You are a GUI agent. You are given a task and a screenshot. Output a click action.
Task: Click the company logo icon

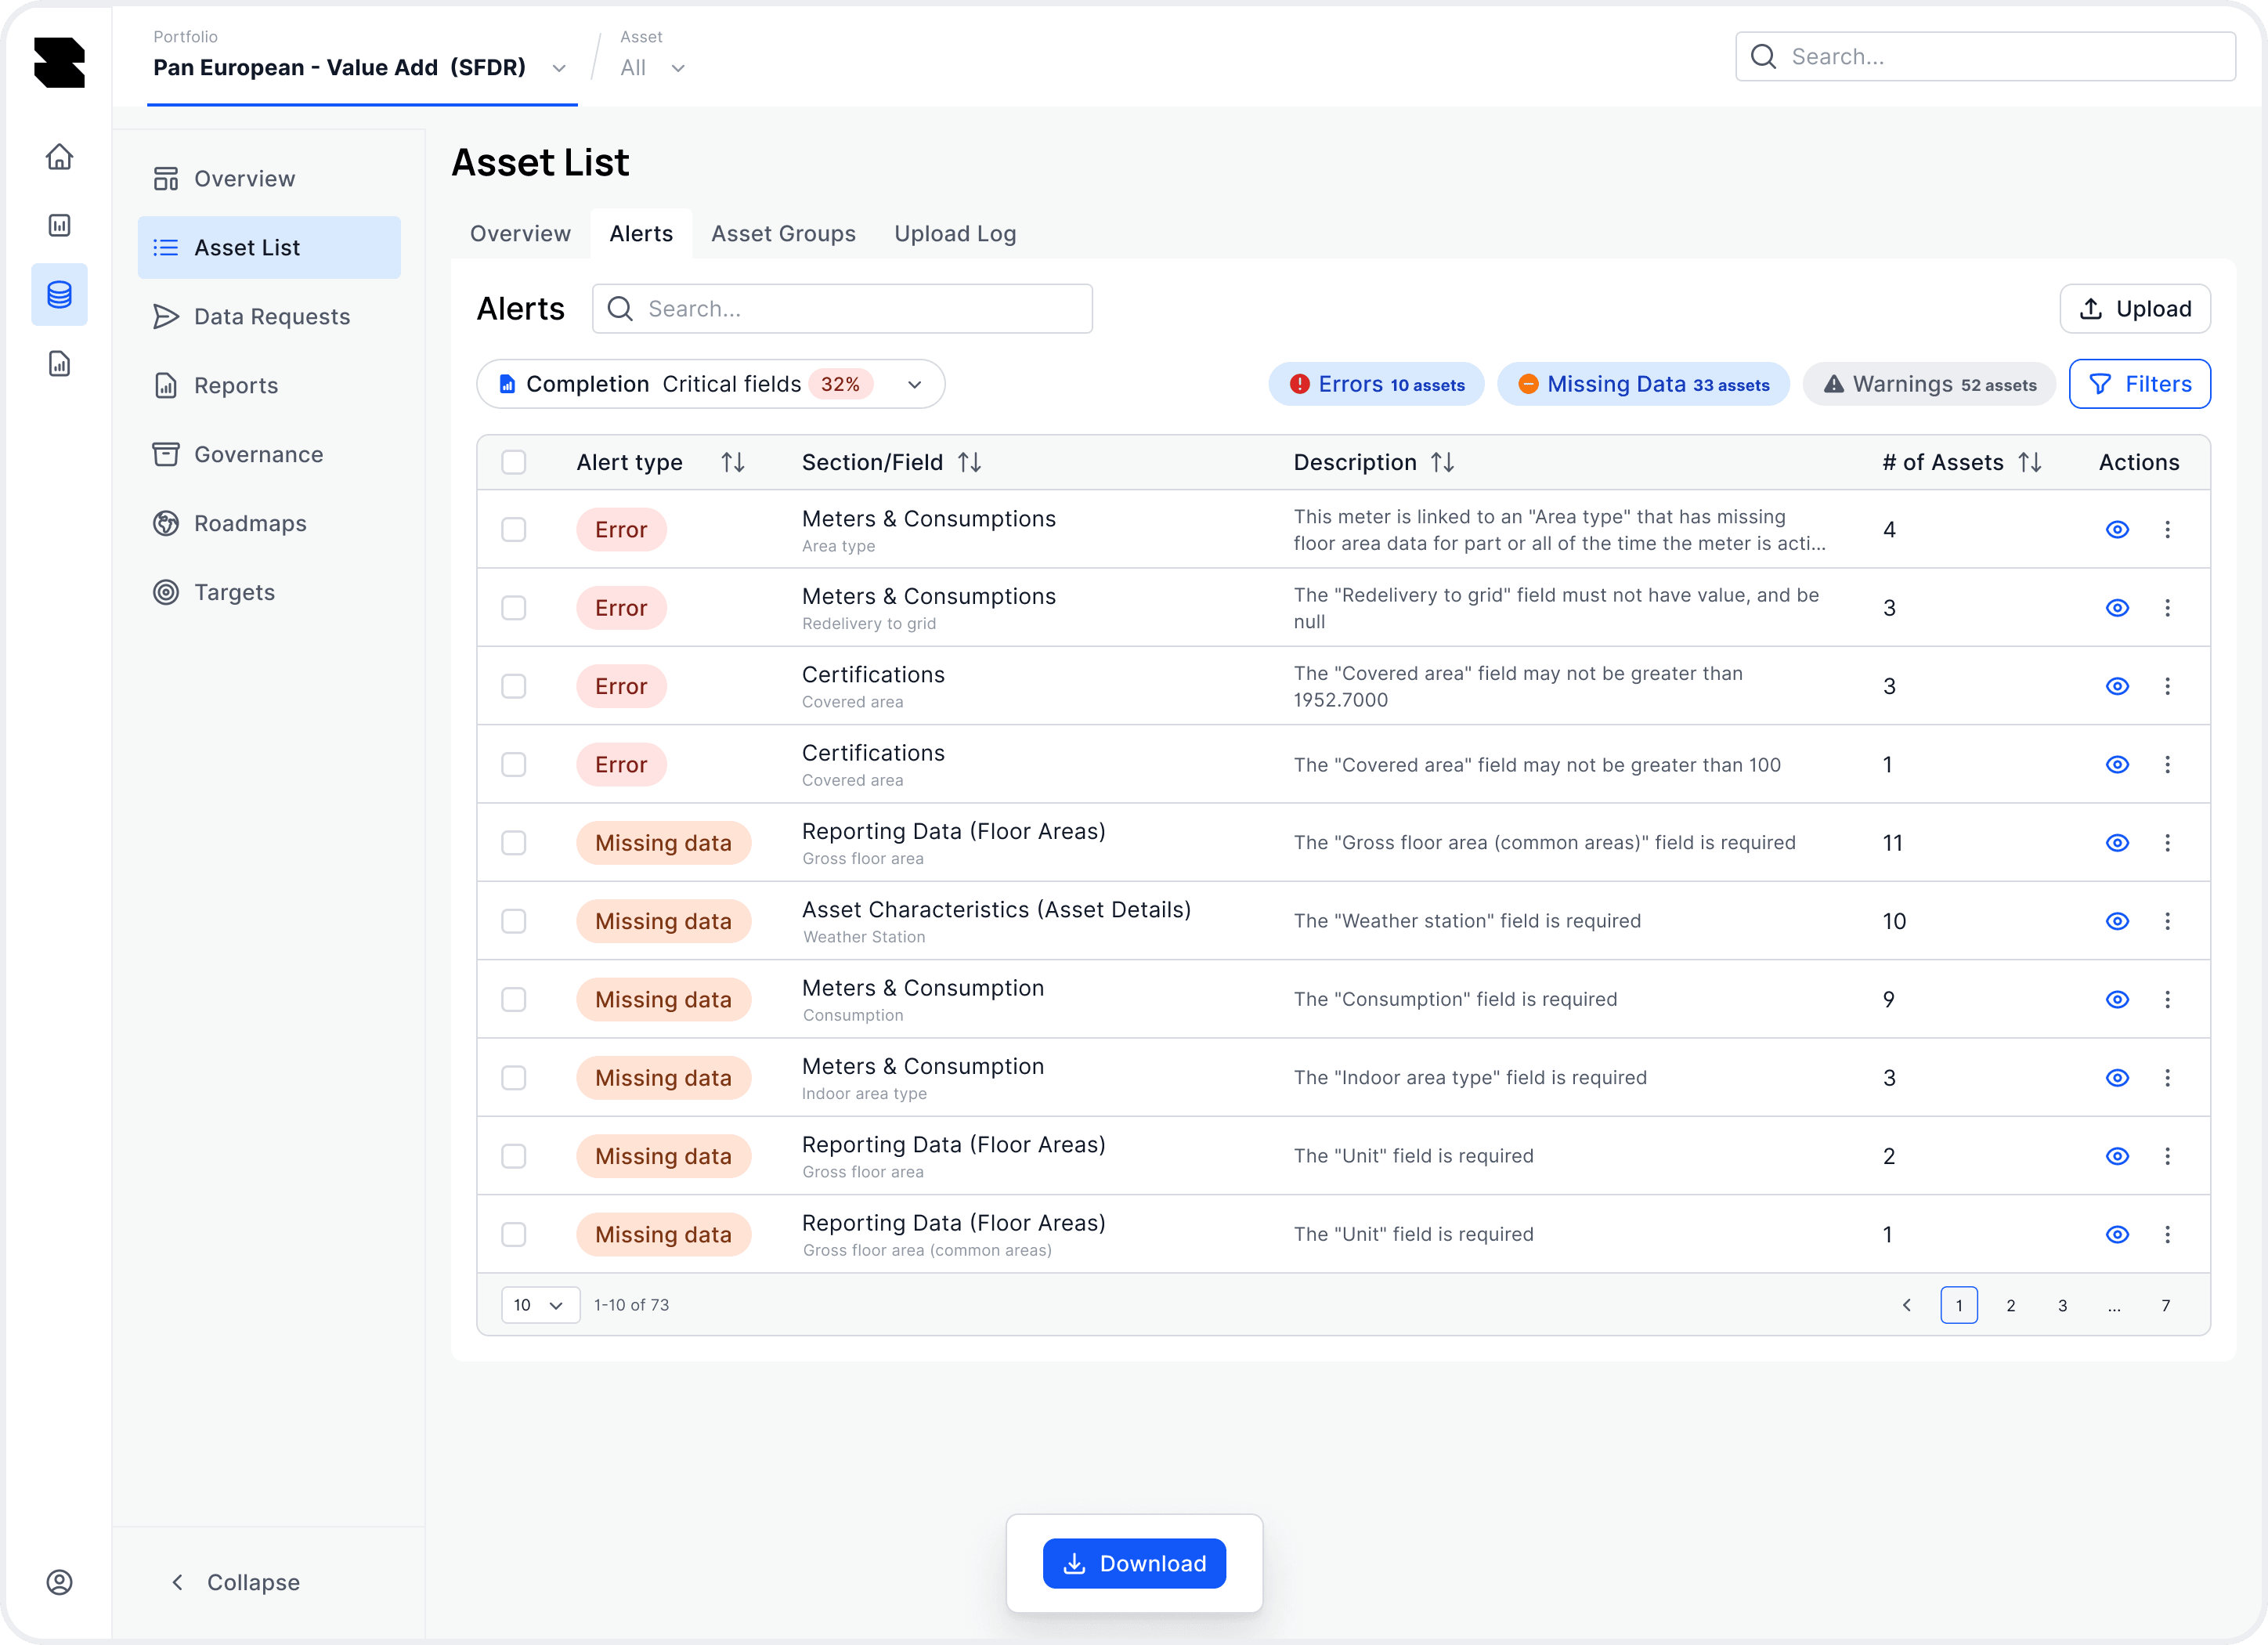(59, 62)
